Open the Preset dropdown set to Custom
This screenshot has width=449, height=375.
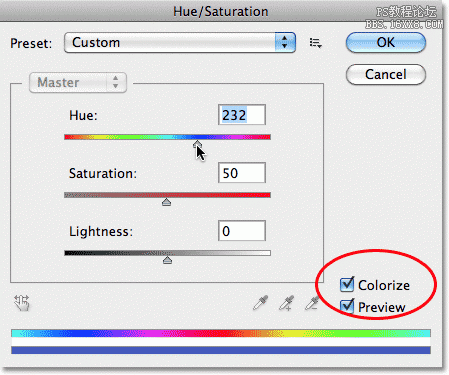180,42
